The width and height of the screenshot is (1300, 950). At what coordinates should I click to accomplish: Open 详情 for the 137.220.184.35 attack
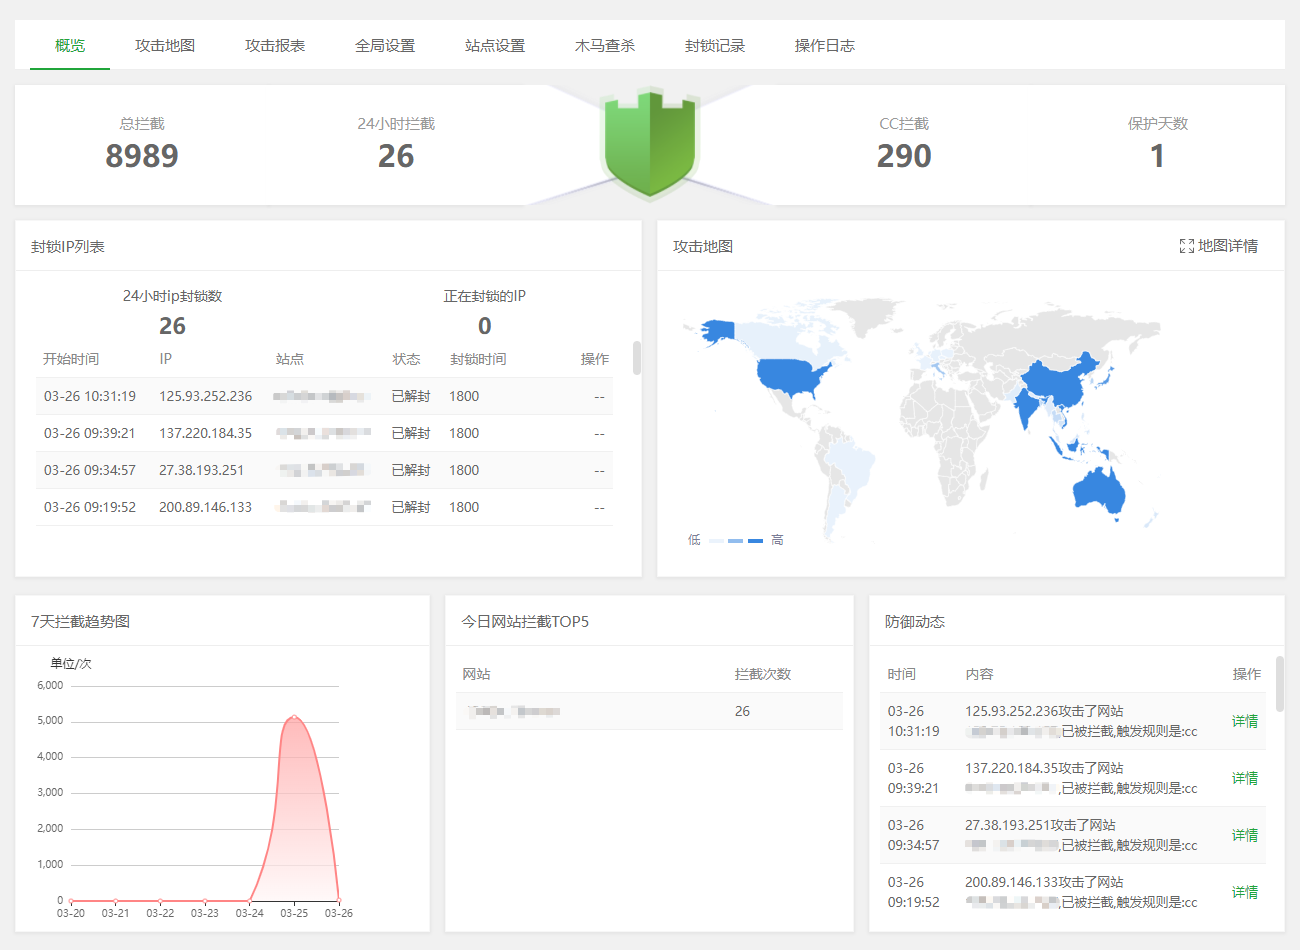(x=1245, y=778)
